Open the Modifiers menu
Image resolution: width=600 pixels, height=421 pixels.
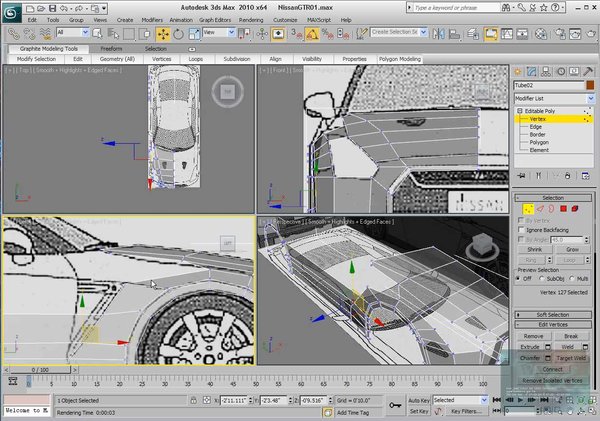tap(152, 20)
